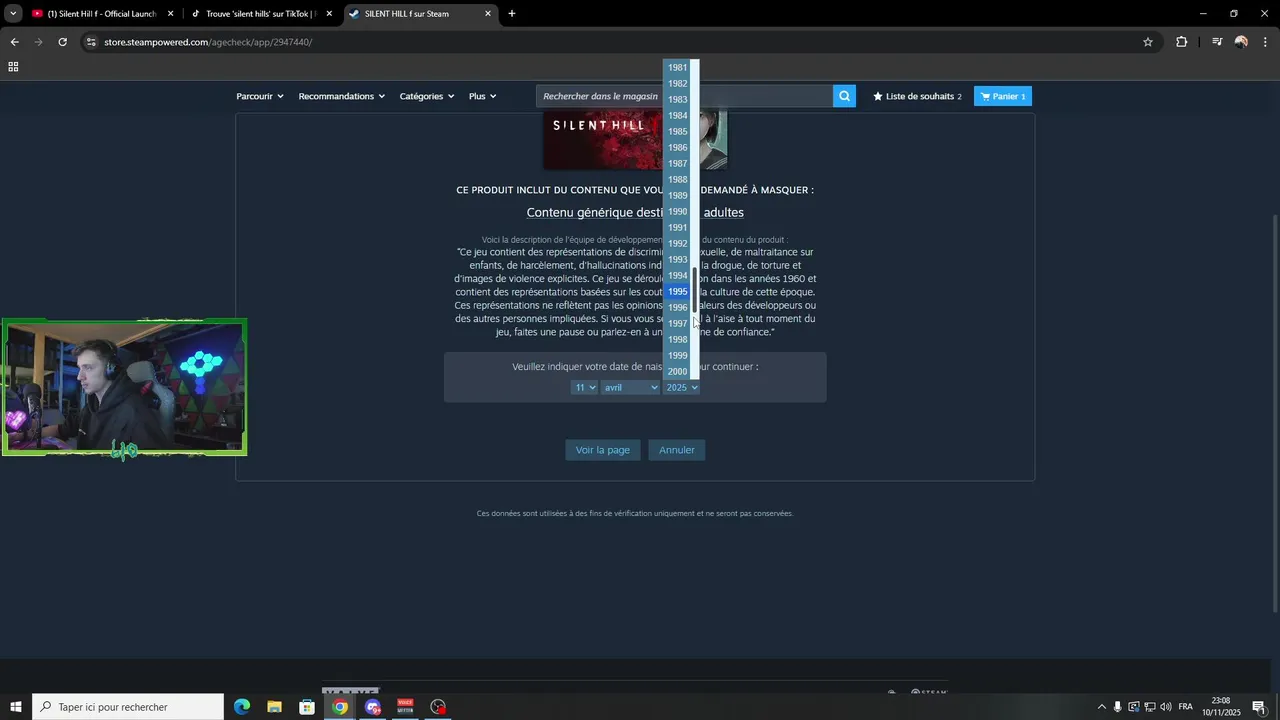Click the Chrome profile avatar

[x=1241, y=42]
